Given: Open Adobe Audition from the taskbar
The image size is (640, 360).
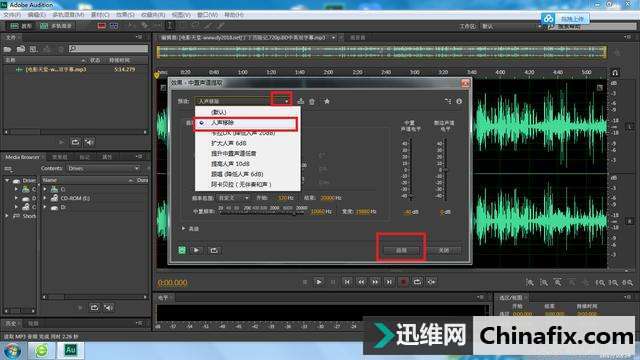Looking at the screenshot, I should click(x=70, y=350).
